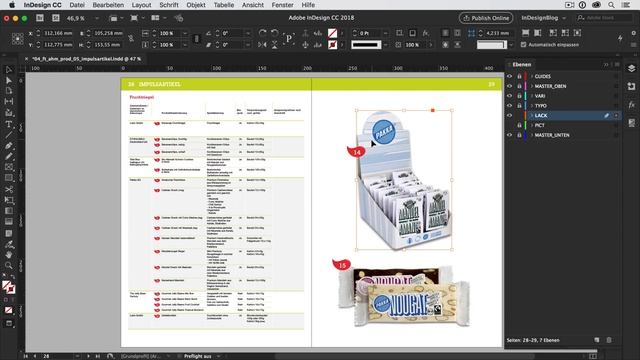Open the Bearbeiten menu

tap(108, 5)
